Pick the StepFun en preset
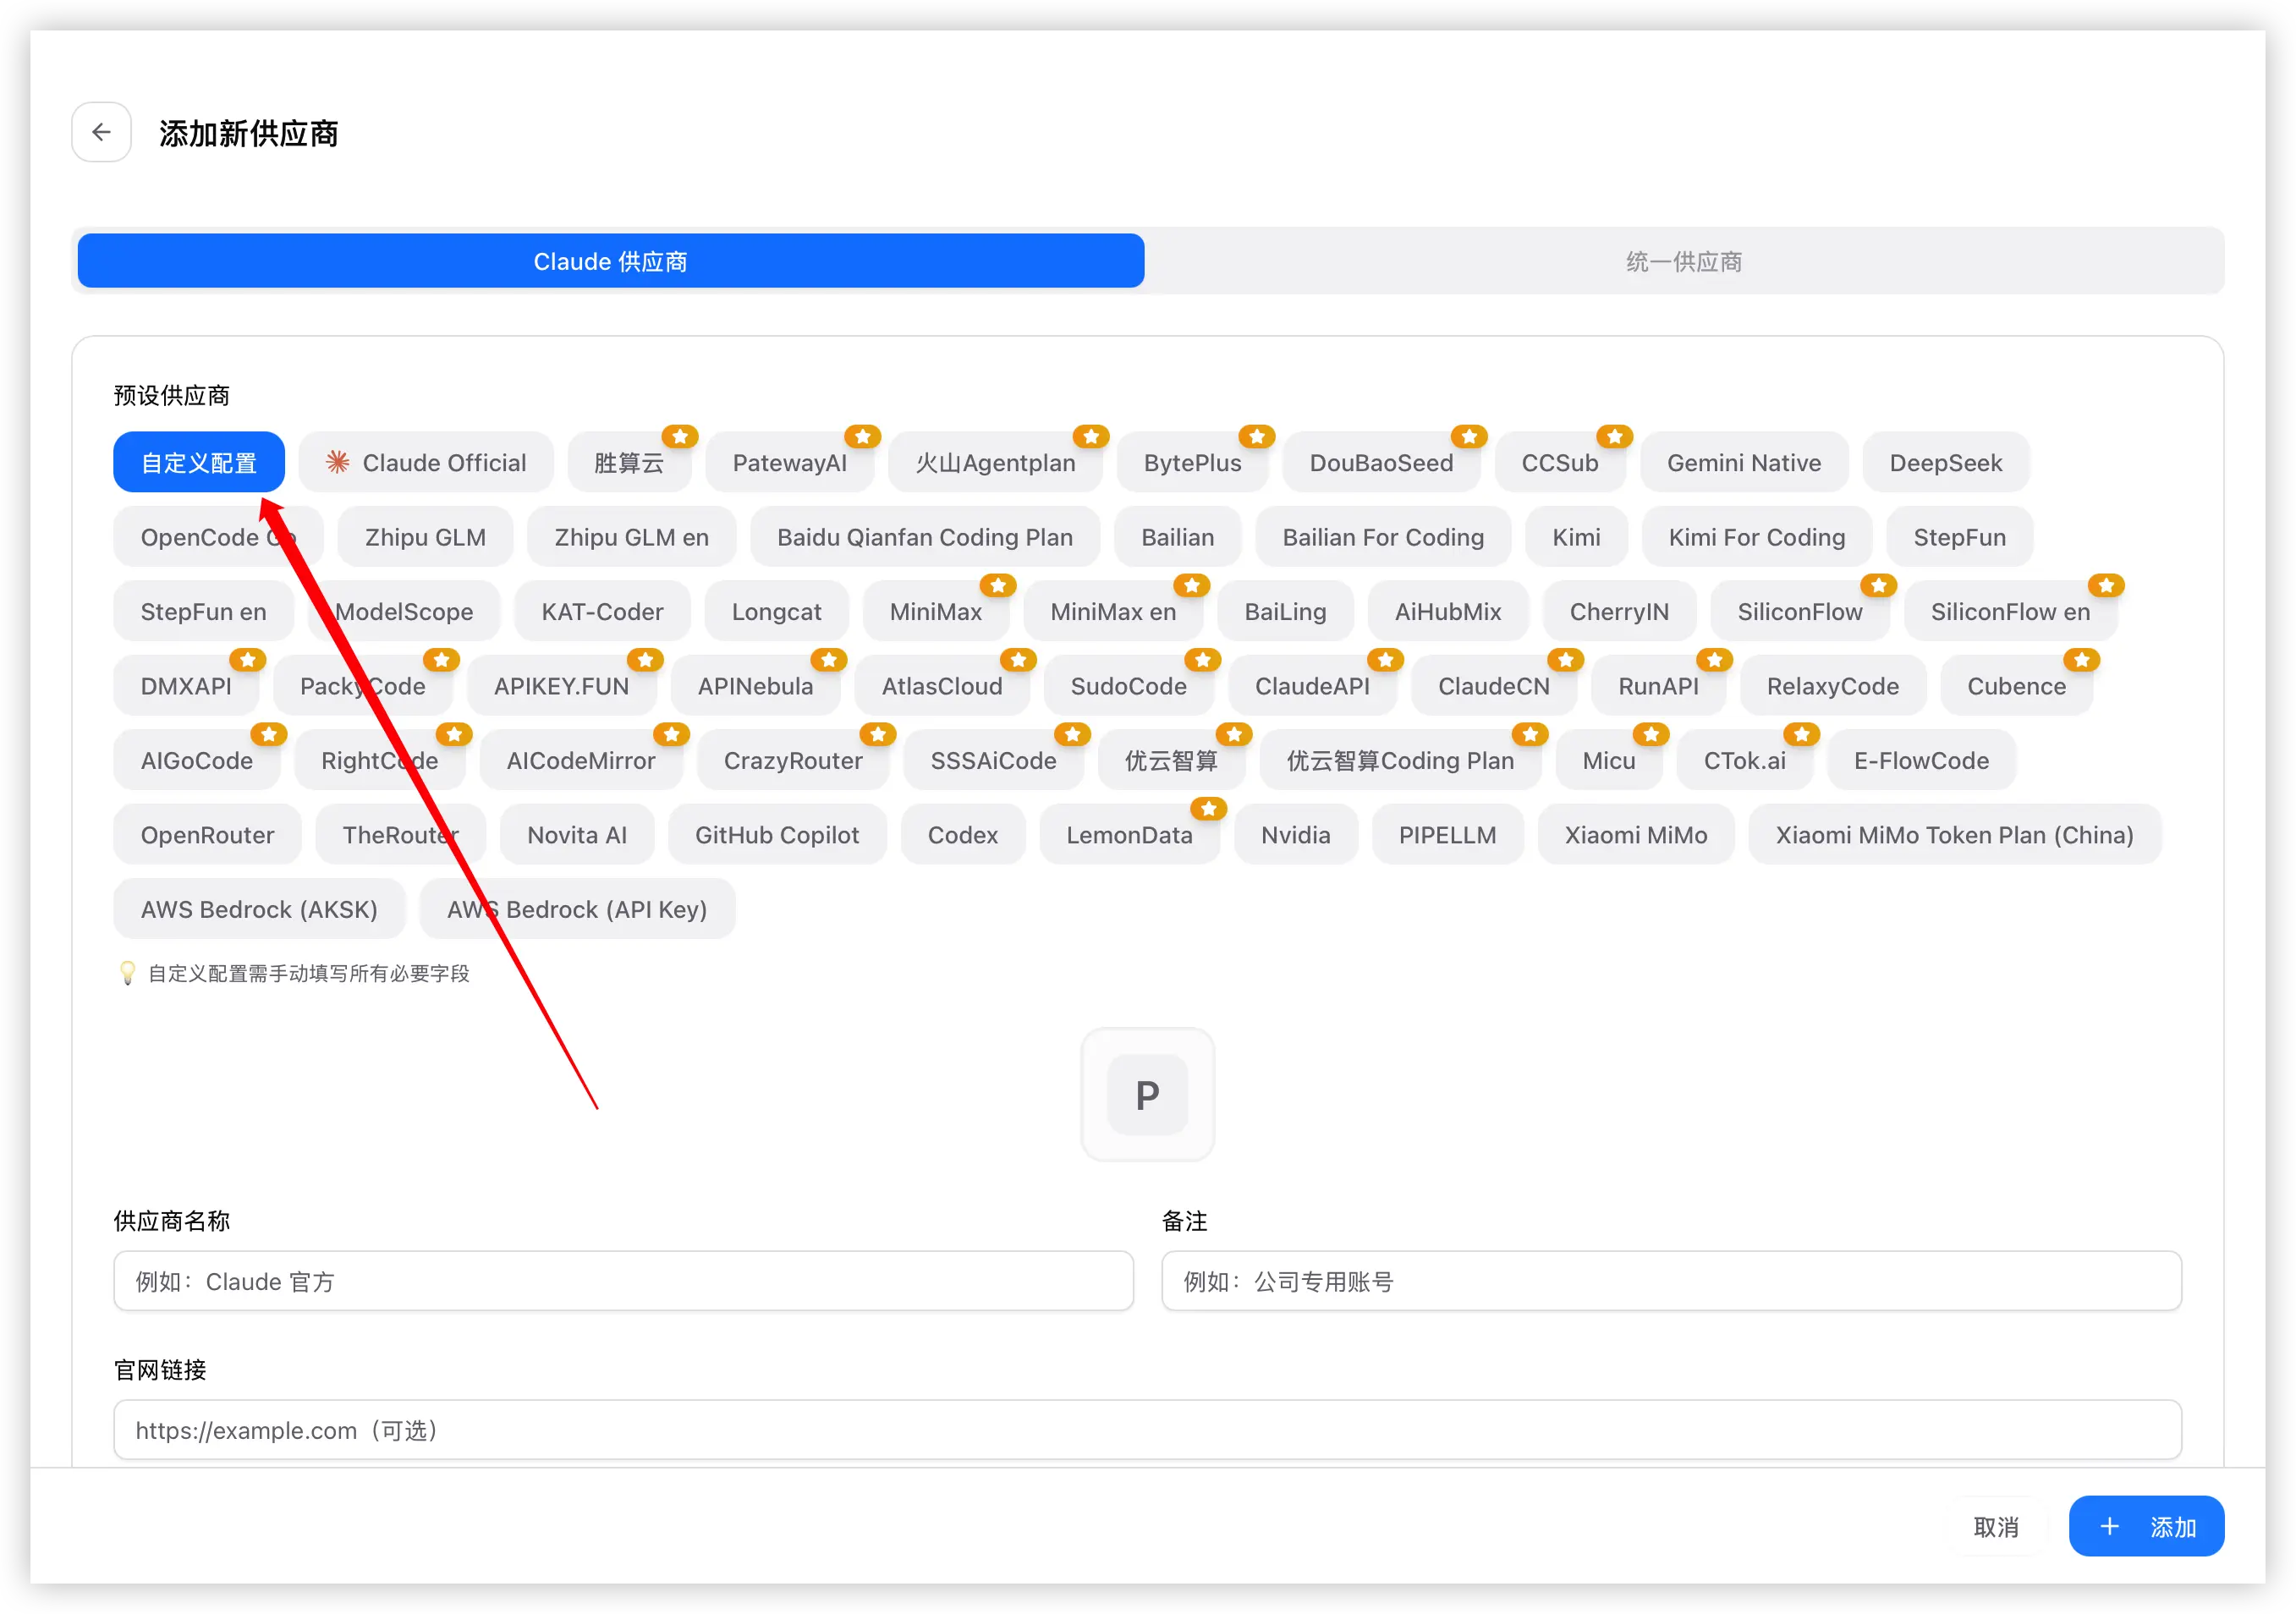The image size is (2296, 1614). pos(203,611)
